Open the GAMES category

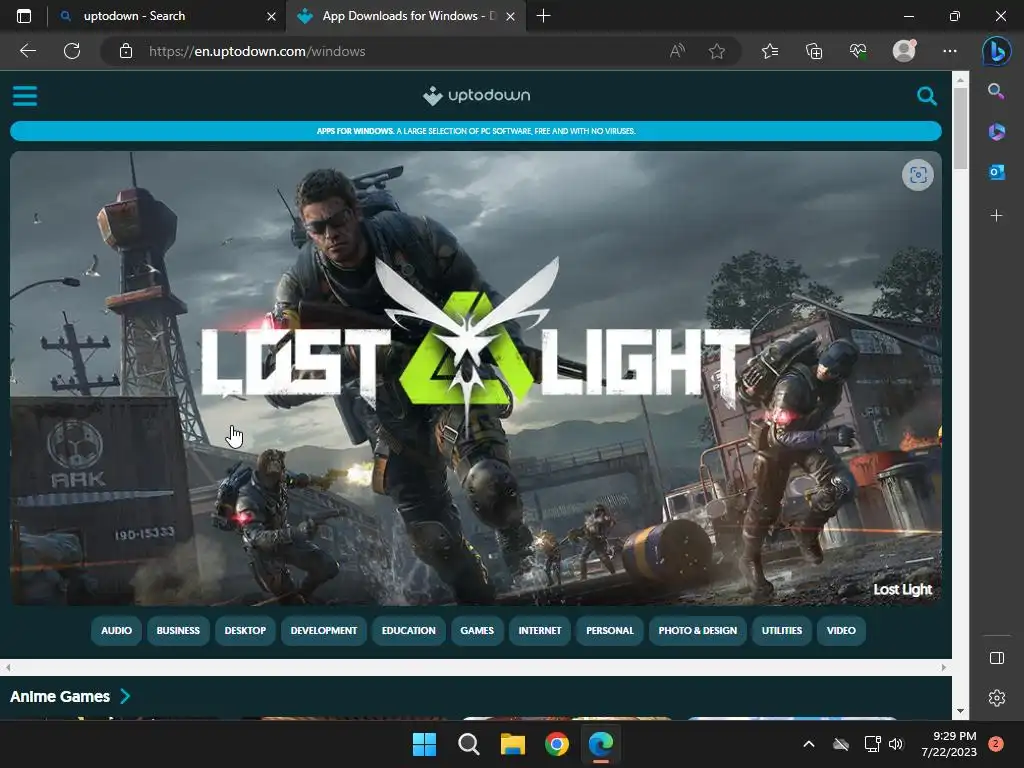(477, 631)
